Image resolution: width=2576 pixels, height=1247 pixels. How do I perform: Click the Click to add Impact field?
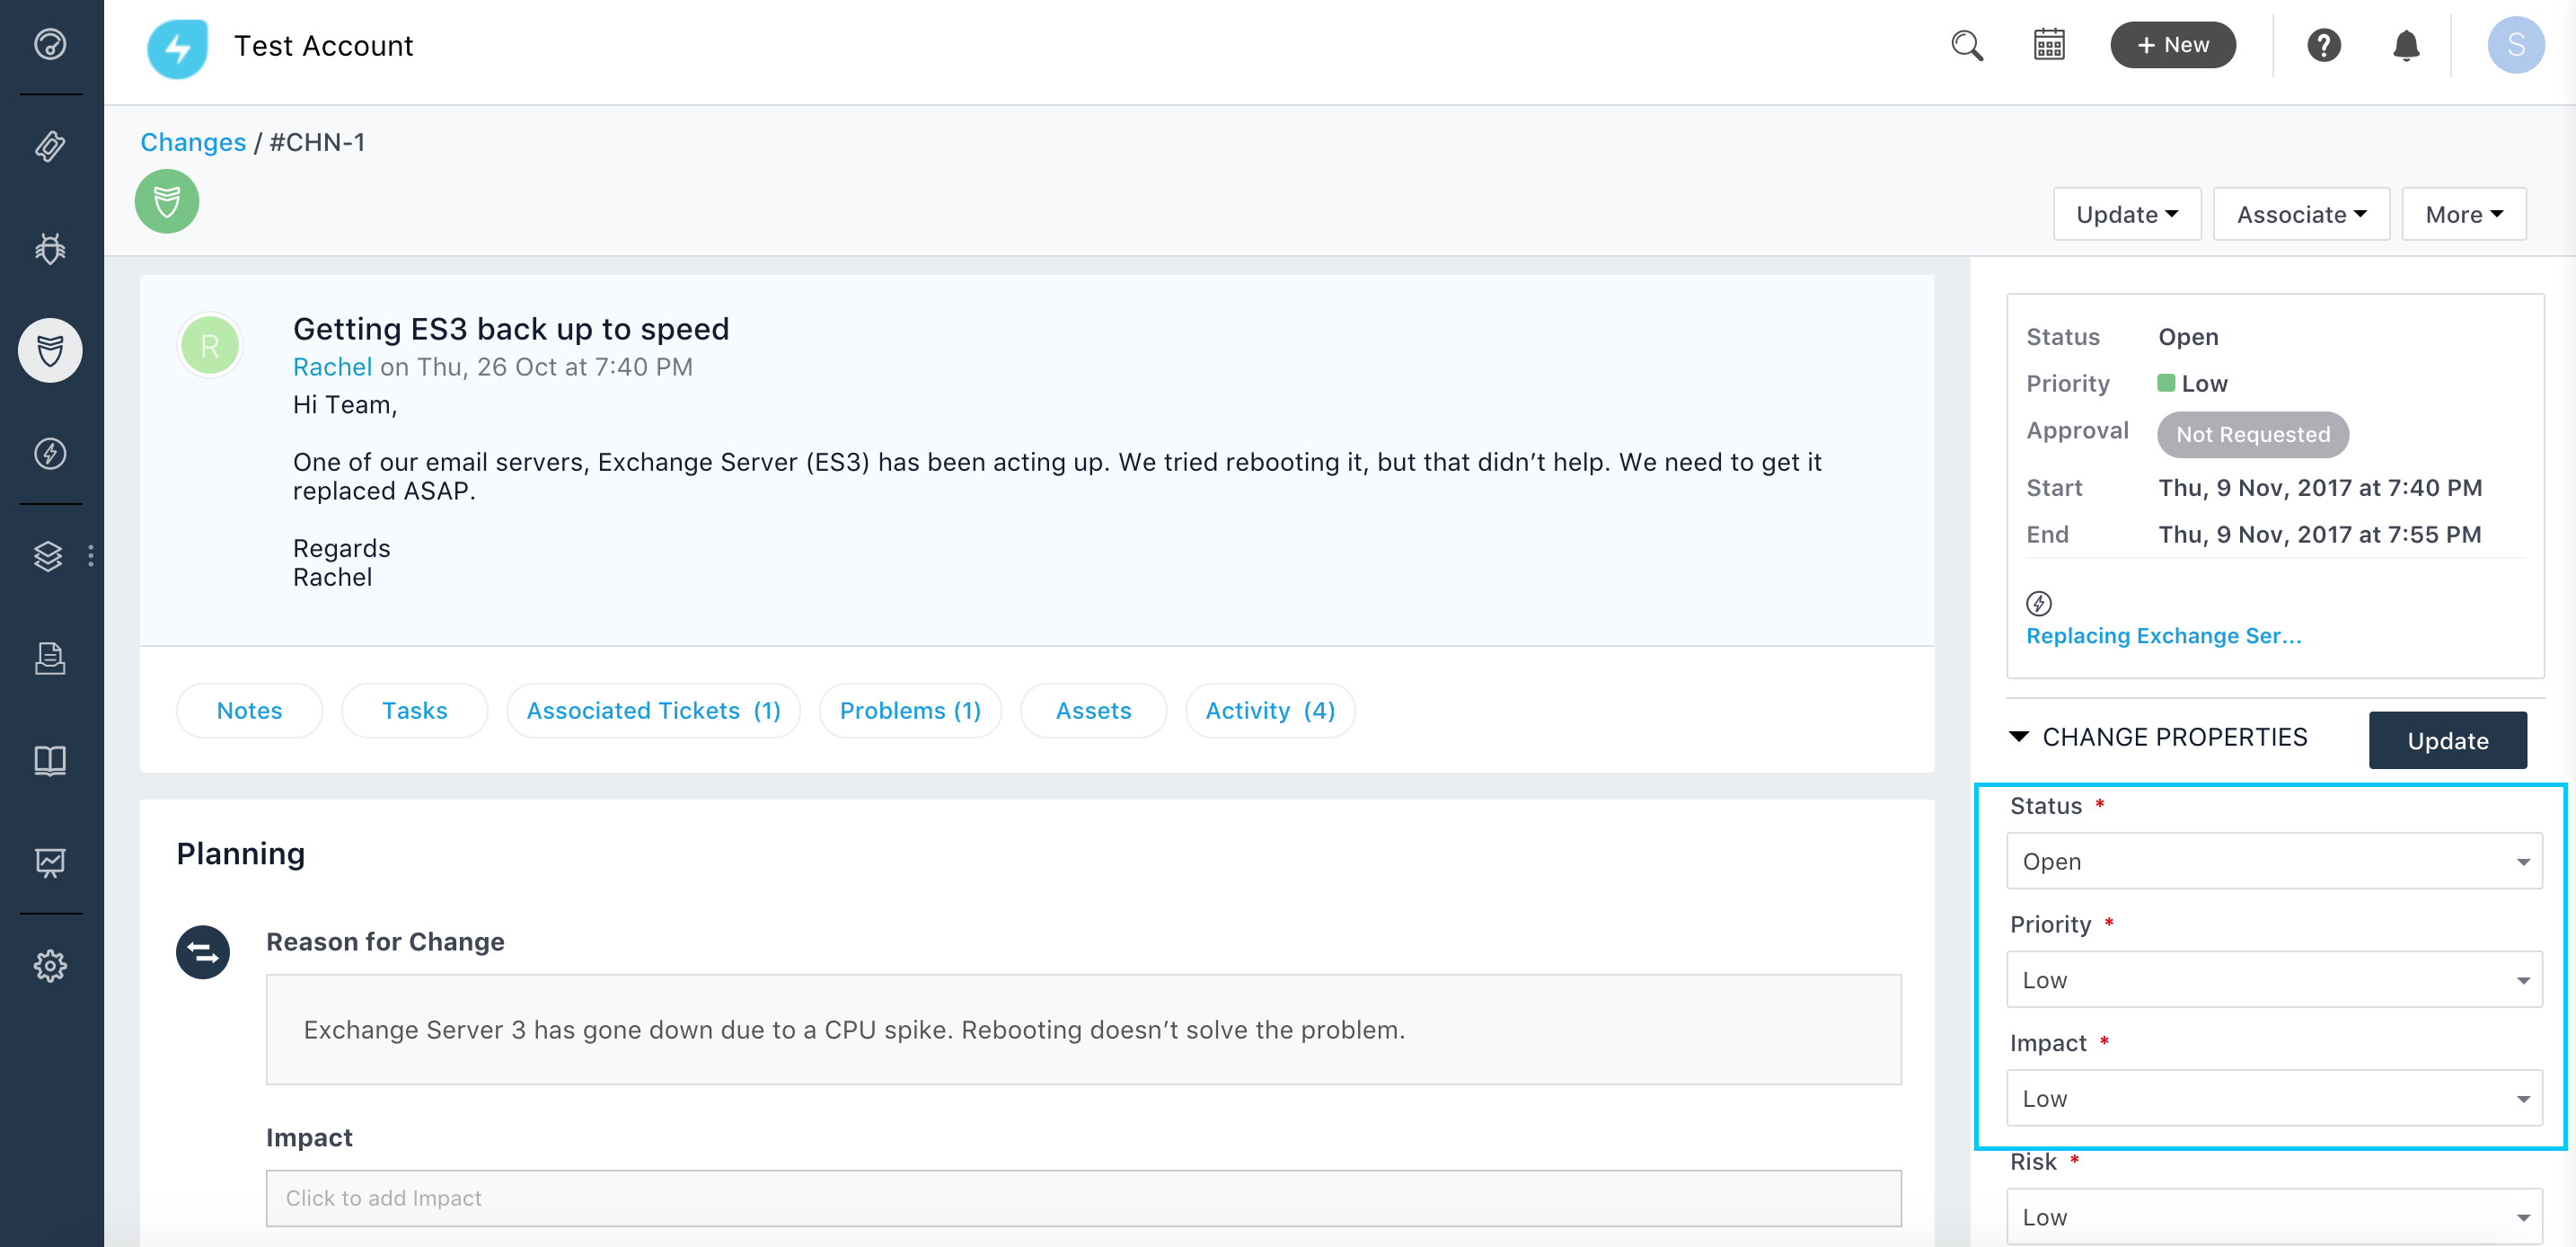click(x=1083, y=1198)
